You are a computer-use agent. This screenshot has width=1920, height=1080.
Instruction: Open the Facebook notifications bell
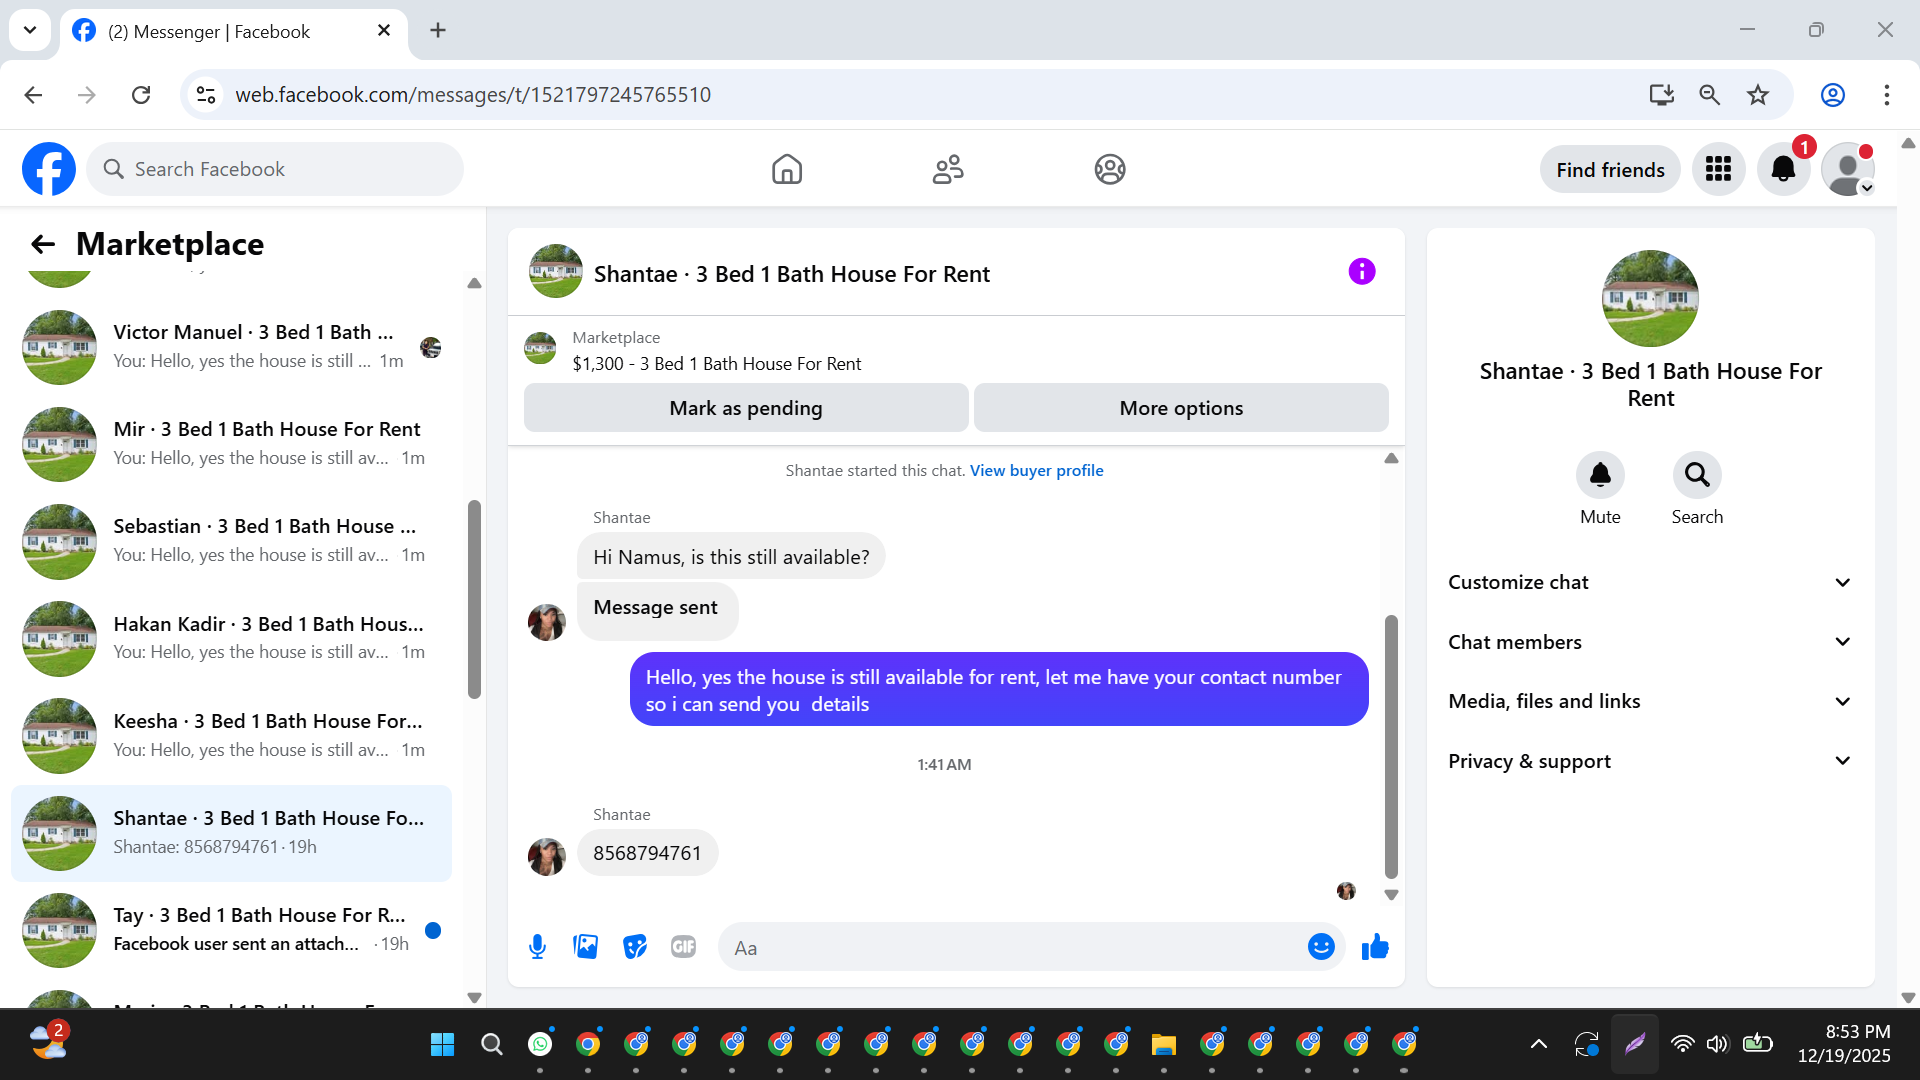1783,169
